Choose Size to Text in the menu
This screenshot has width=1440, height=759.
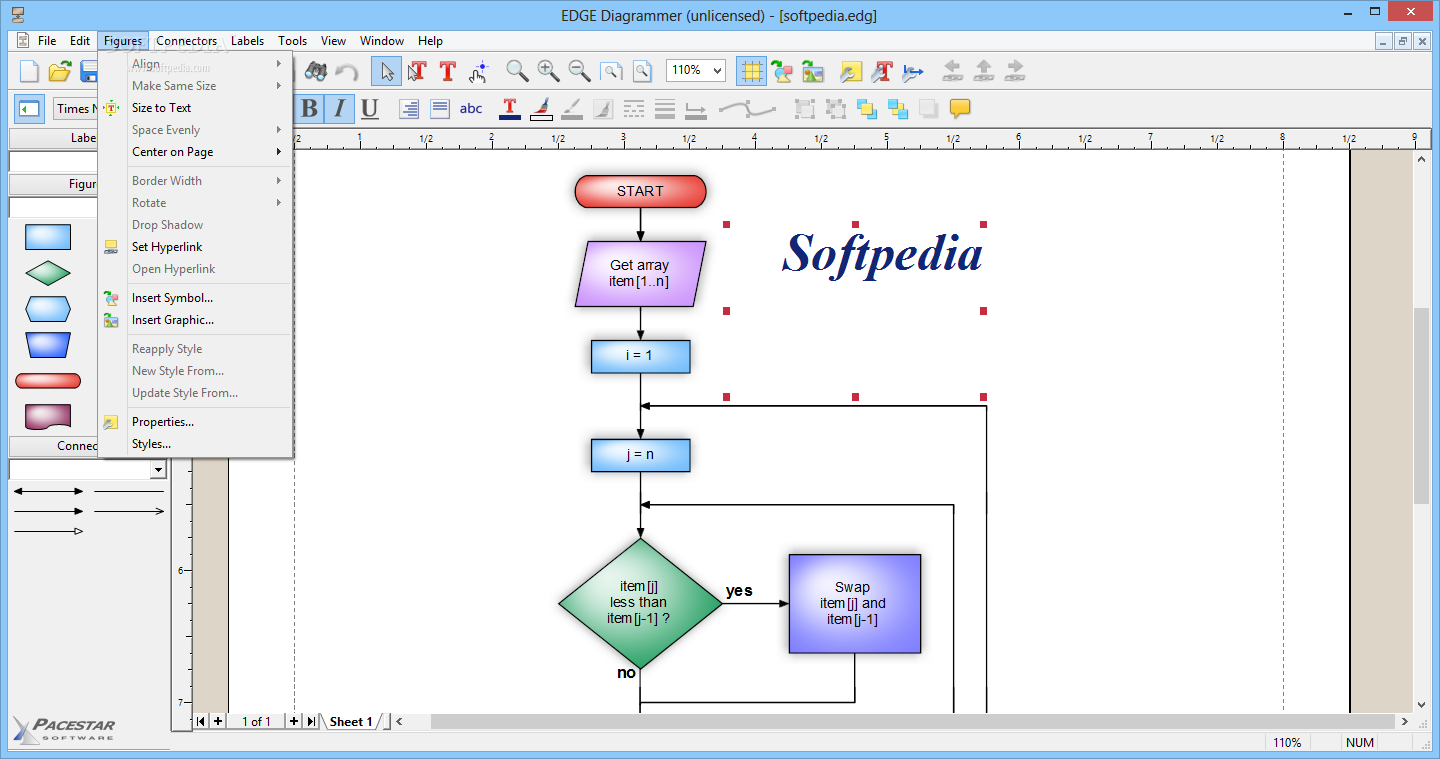pyautogui.click(x=195, y=108)
